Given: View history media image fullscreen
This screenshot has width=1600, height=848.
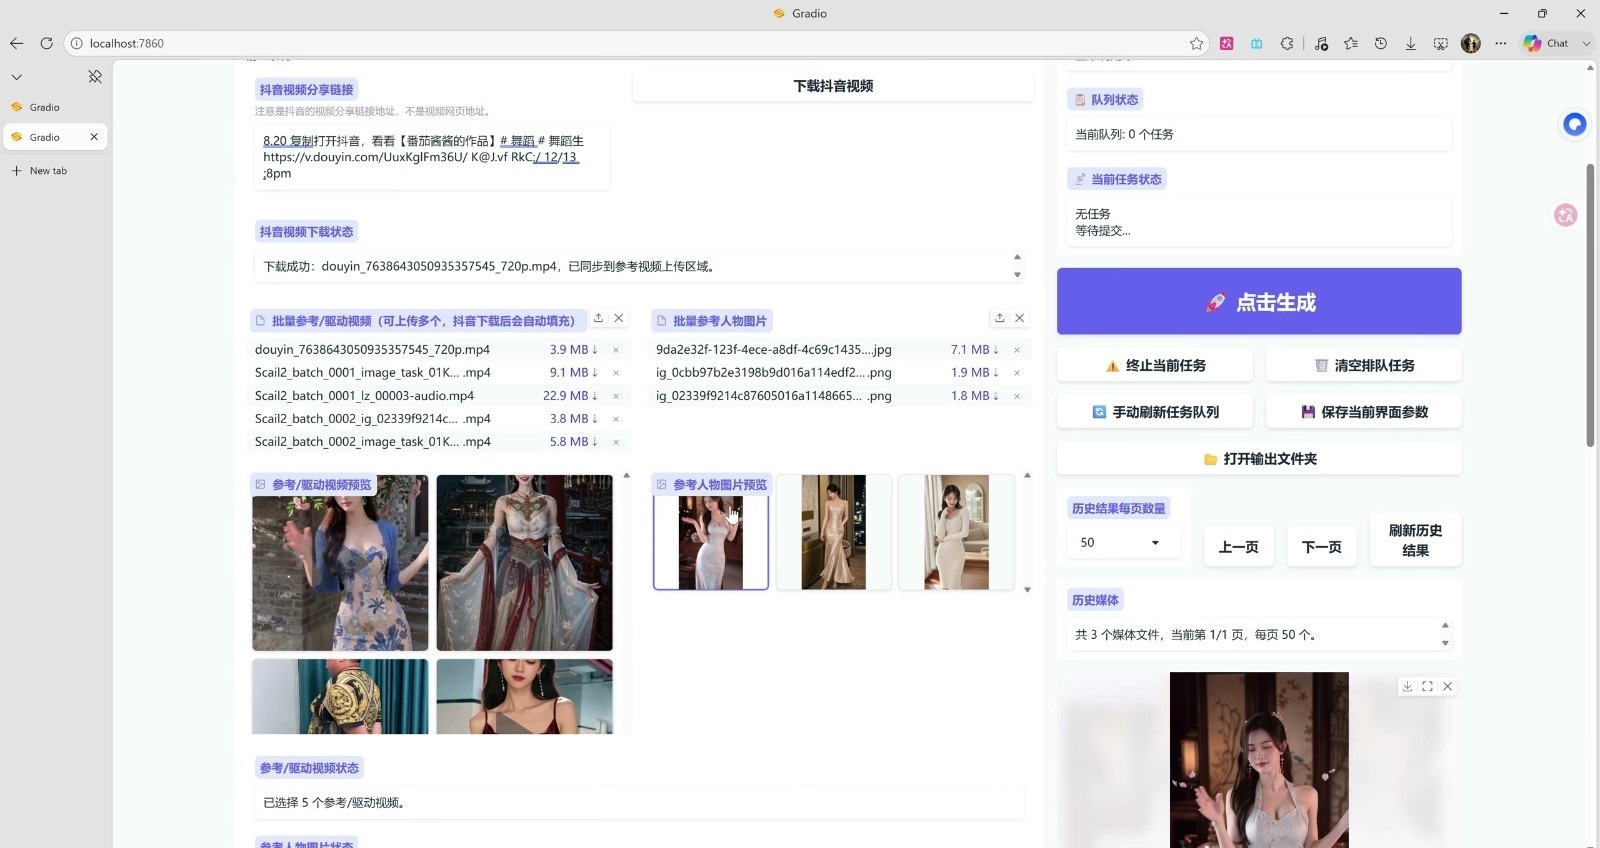Looking at the screenshot, I should [1427, 686].
